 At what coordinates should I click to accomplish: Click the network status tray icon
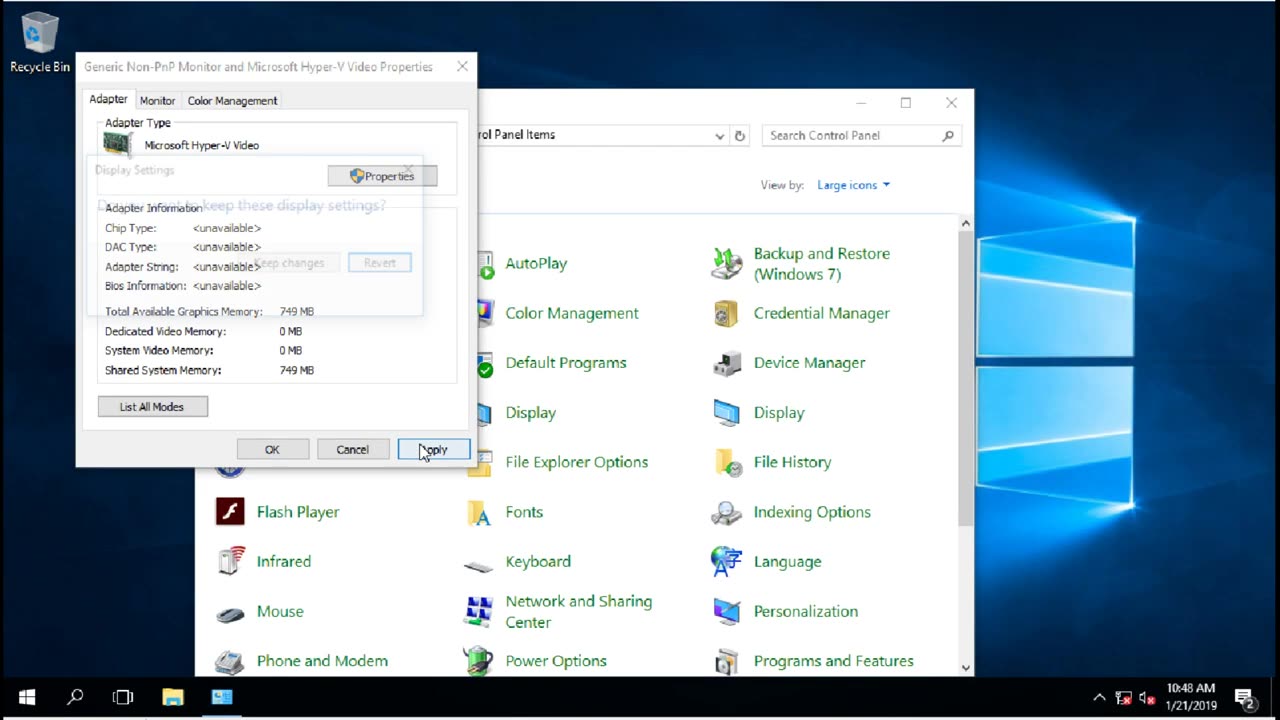[1123, 698]
